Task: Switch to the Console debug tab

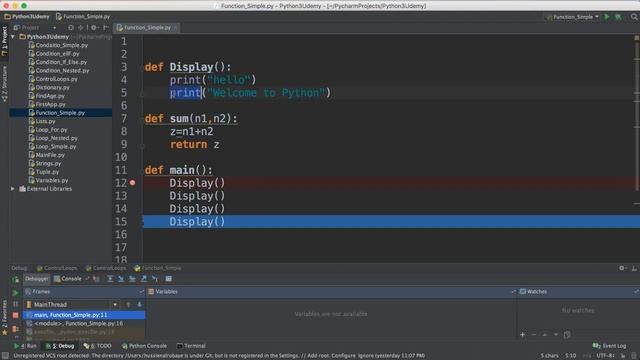Action: pyautogui.click(x=68, y=279)
